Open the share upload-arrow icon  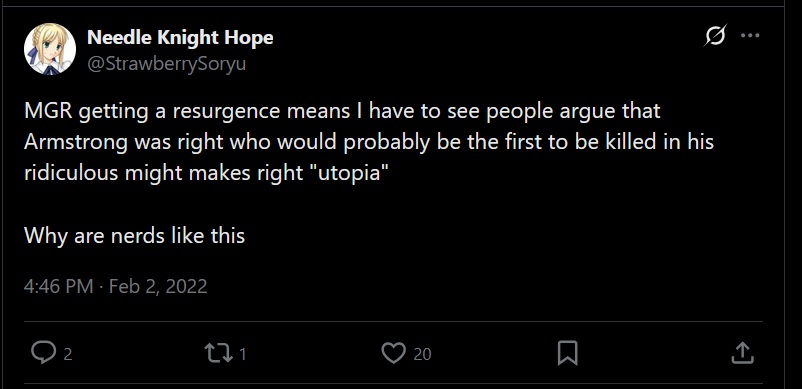[742, 353]
